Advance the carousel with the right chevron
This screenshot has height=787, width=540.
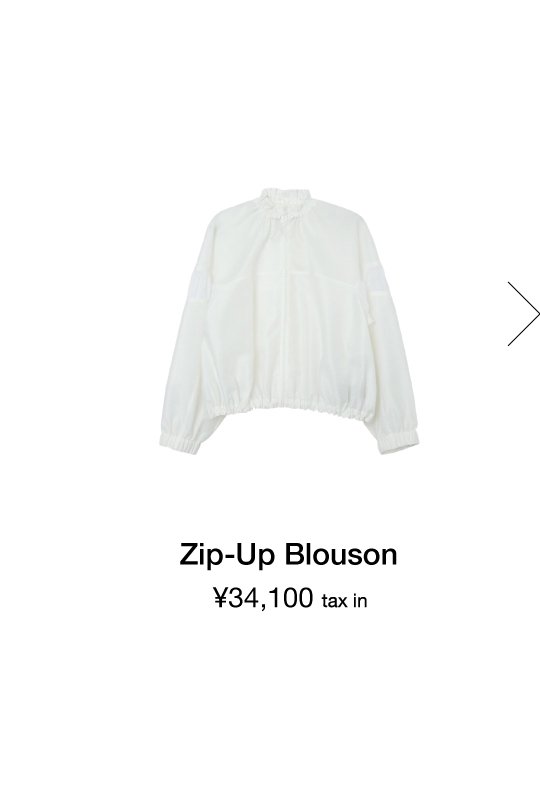click(x=524, y=314)
